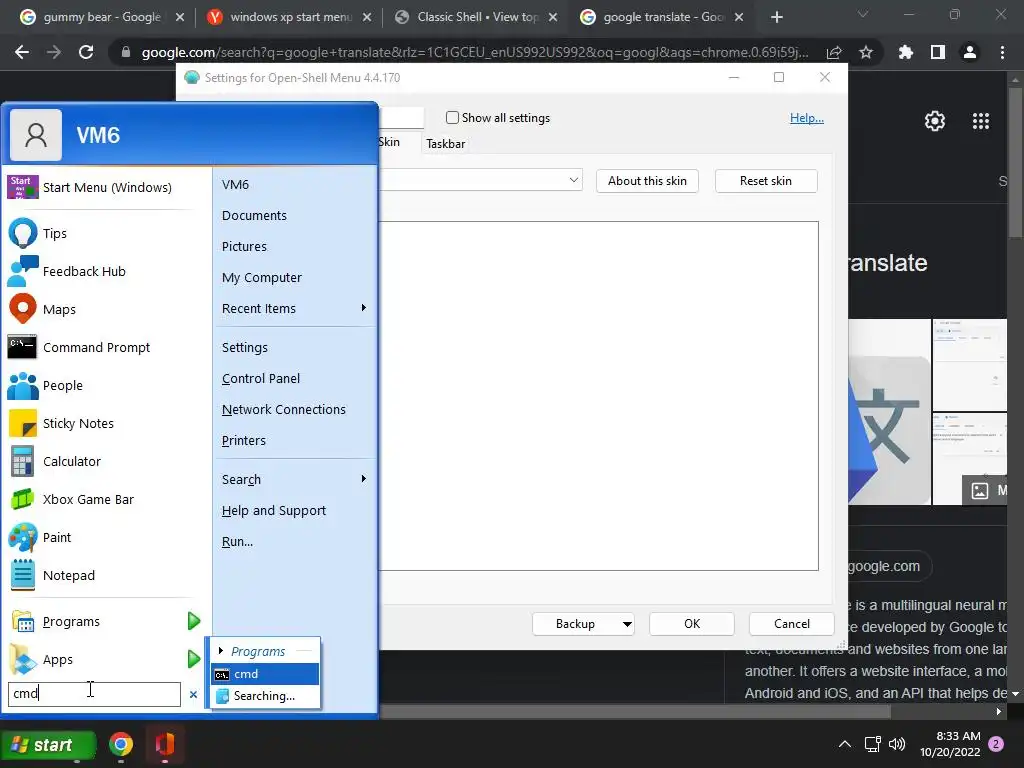Viewport: 1024px width, 768px height.
Task: Expand the Programs submenu arrow
Action: click(x=193, y=621)
